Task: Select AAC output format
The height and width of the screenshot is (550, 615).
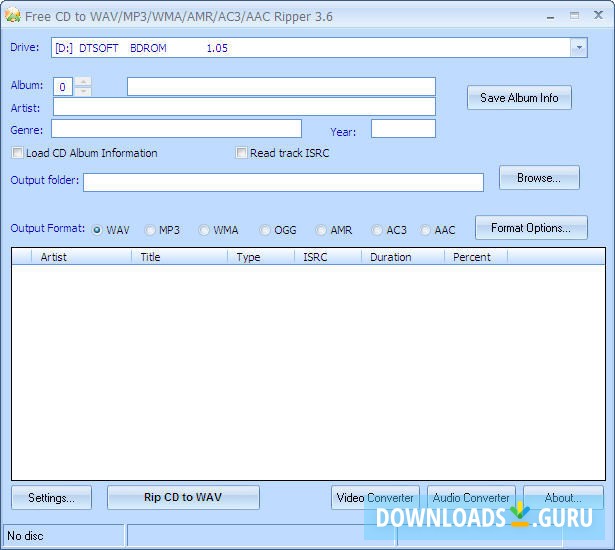Action: (425, 230)
